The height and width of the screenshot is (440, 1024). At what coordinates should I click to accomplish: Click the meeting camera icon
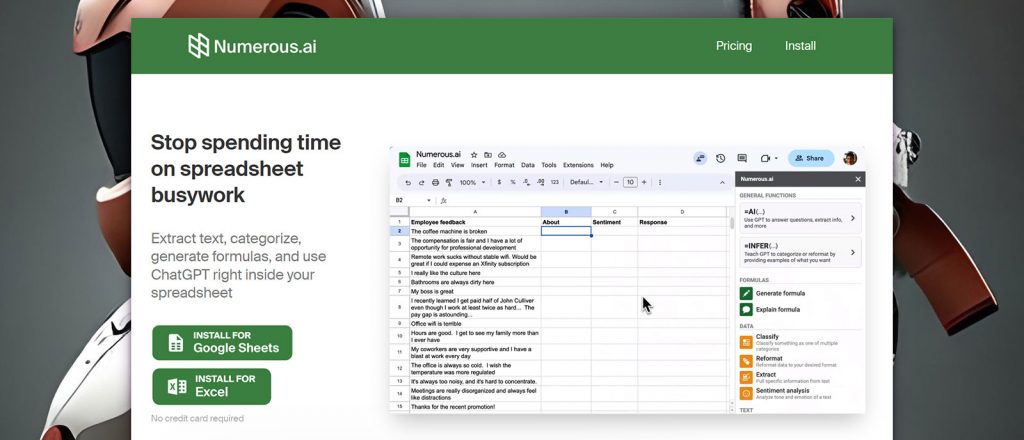click(765, 158)
